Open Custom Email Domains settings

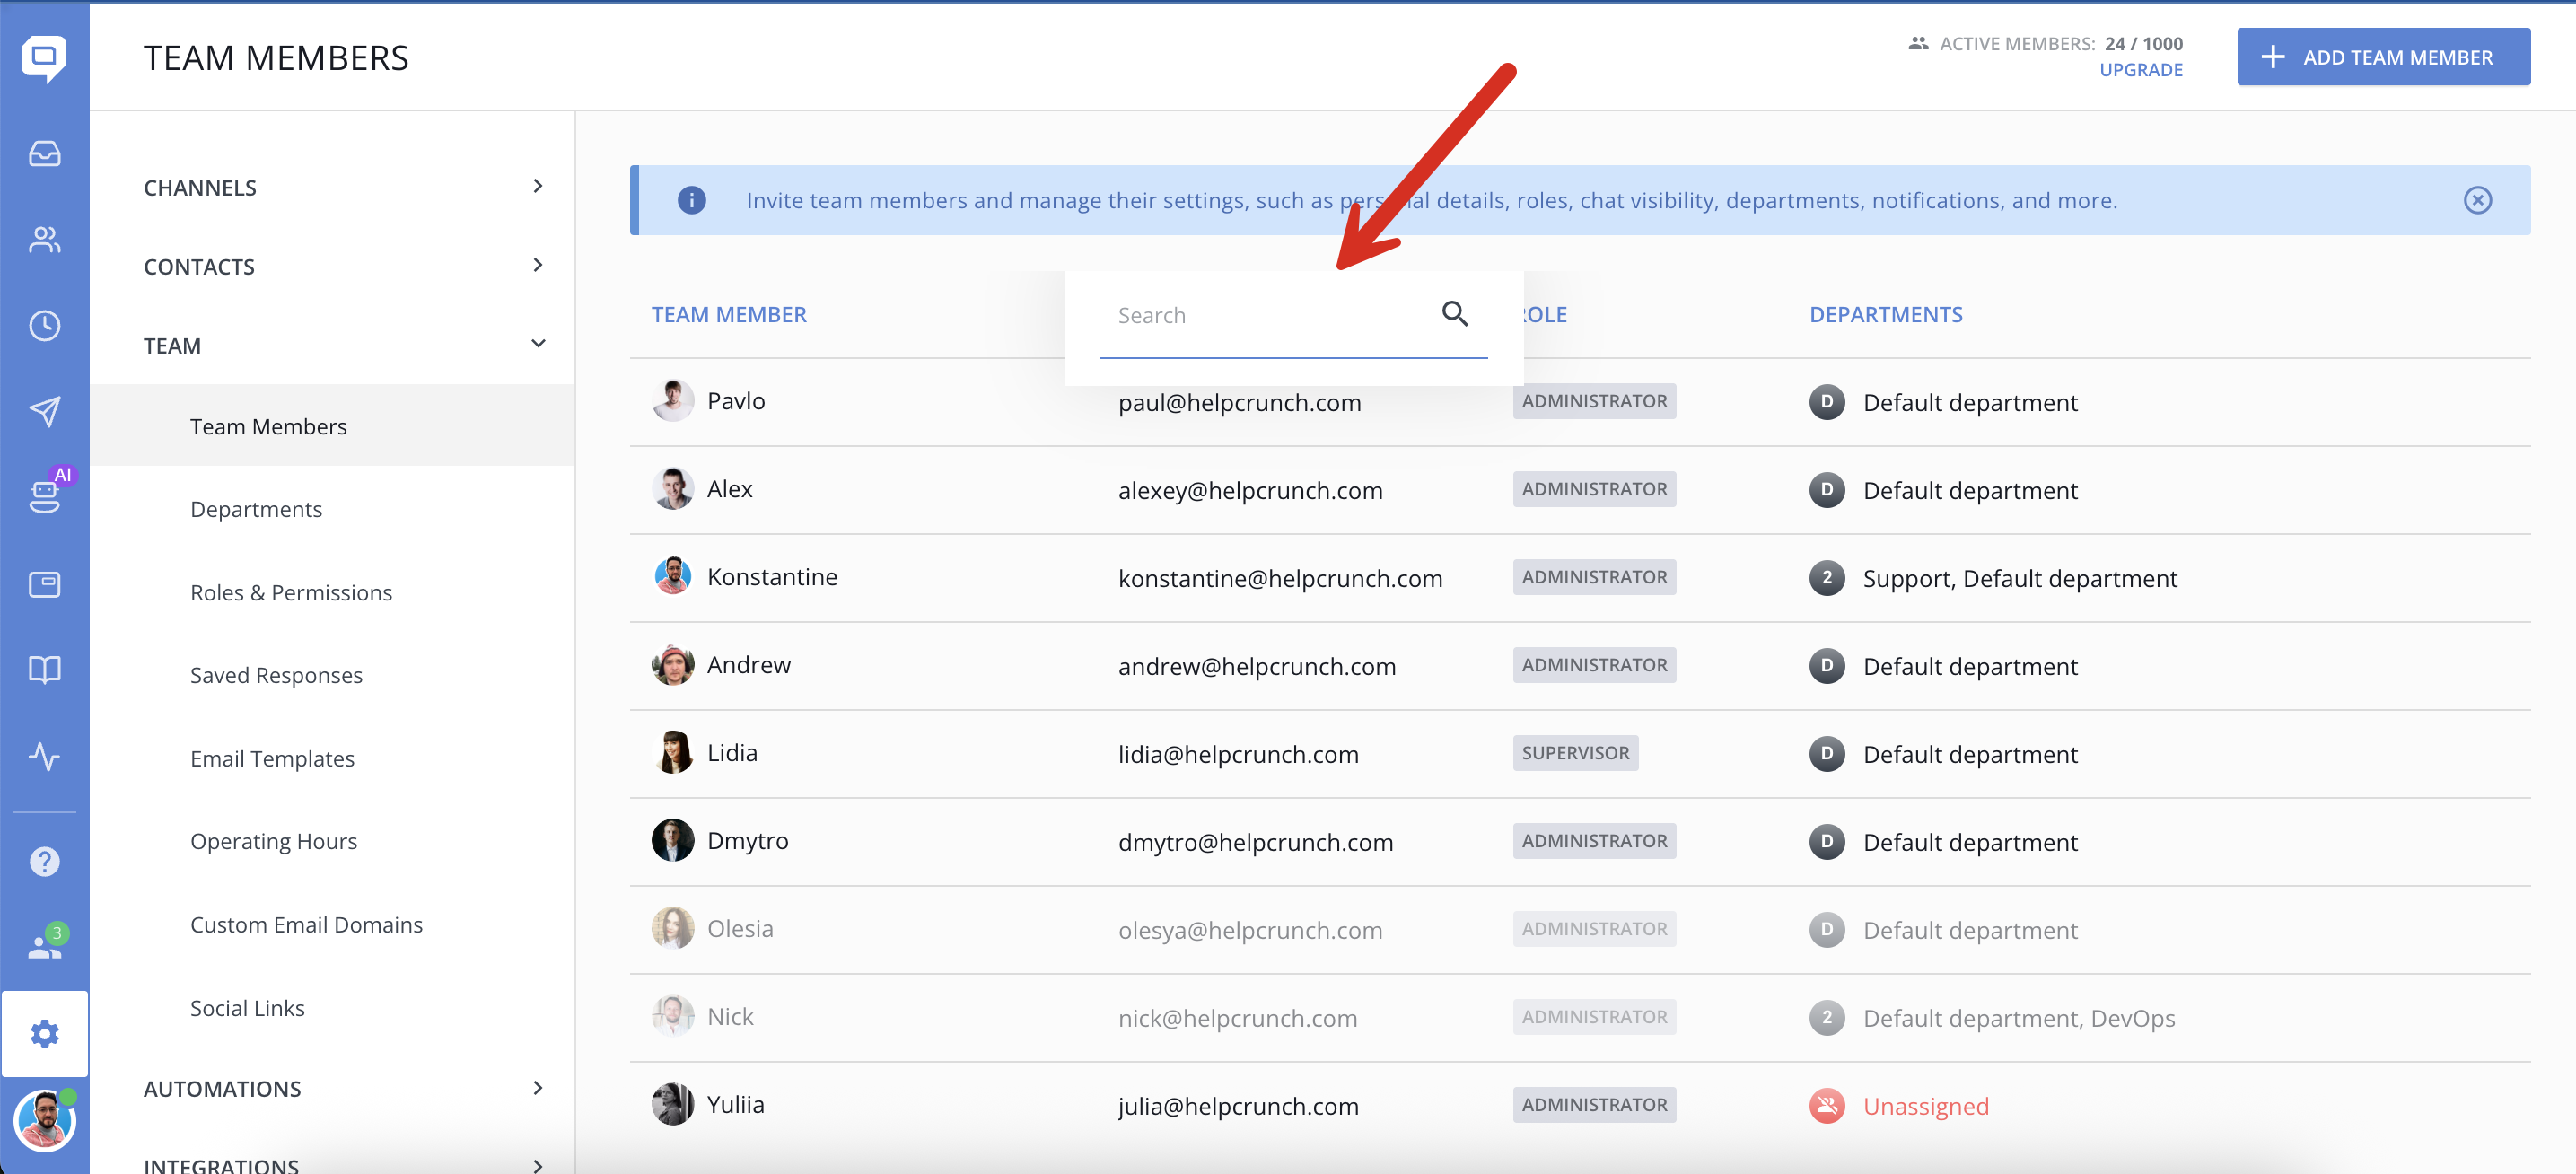(x=306, y=925)
